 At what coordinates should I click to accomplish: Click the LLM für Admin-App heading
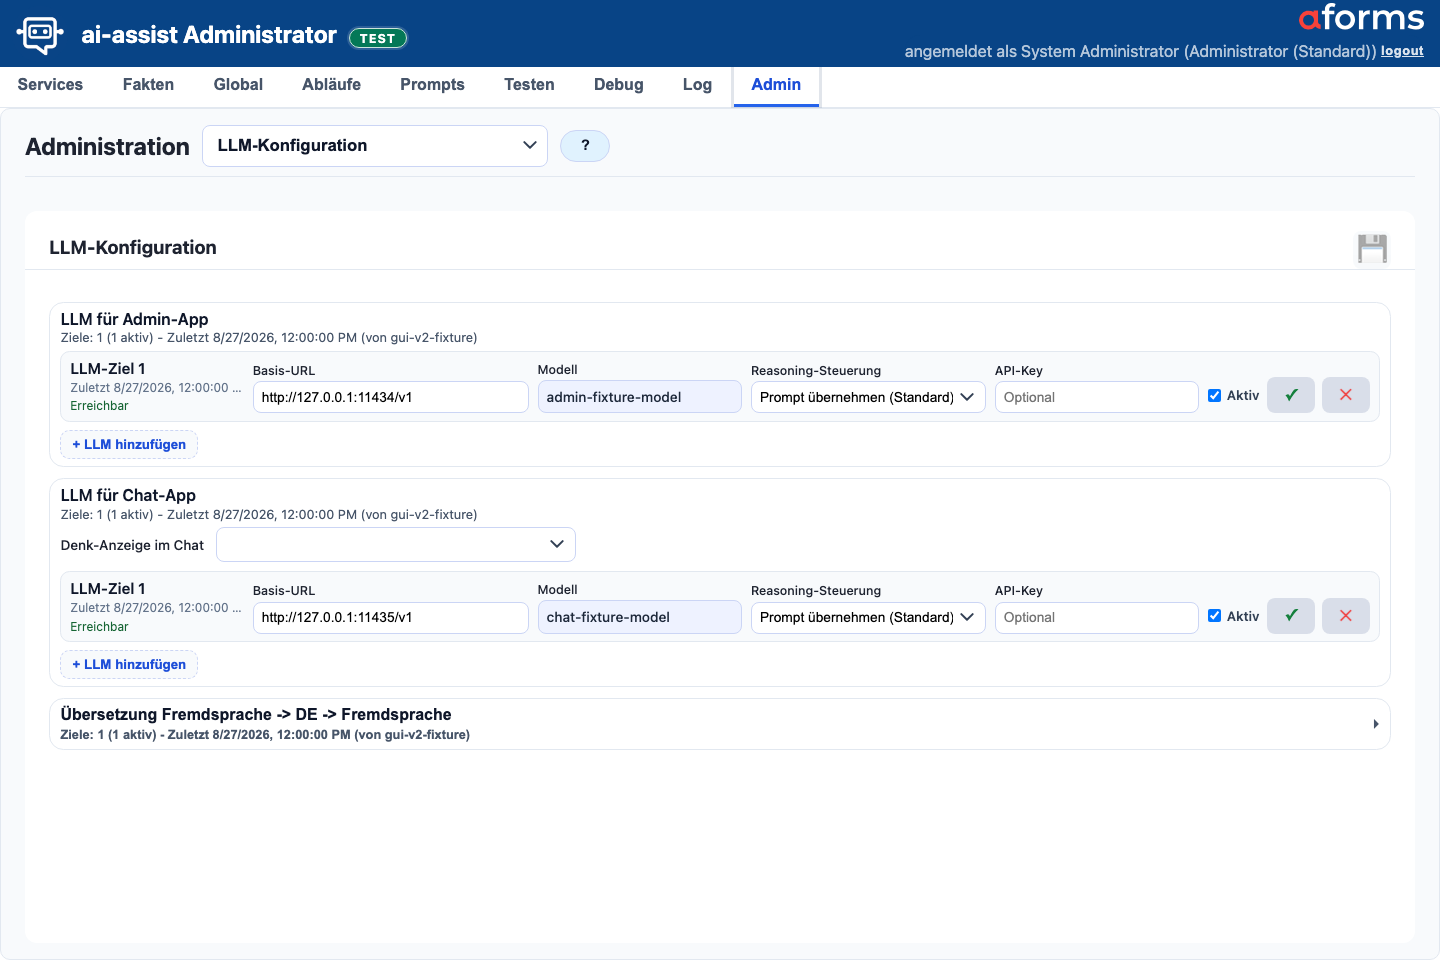point(134,319)
